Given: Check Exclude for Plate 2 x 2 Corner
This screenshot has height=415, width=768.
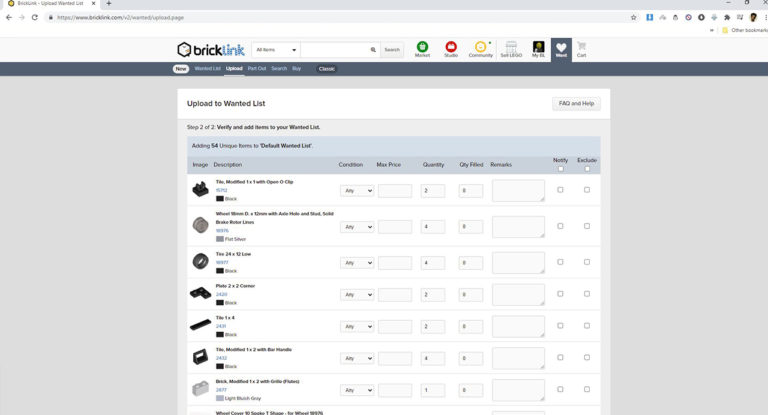Looking at the screenshot, I should (587, 293).
